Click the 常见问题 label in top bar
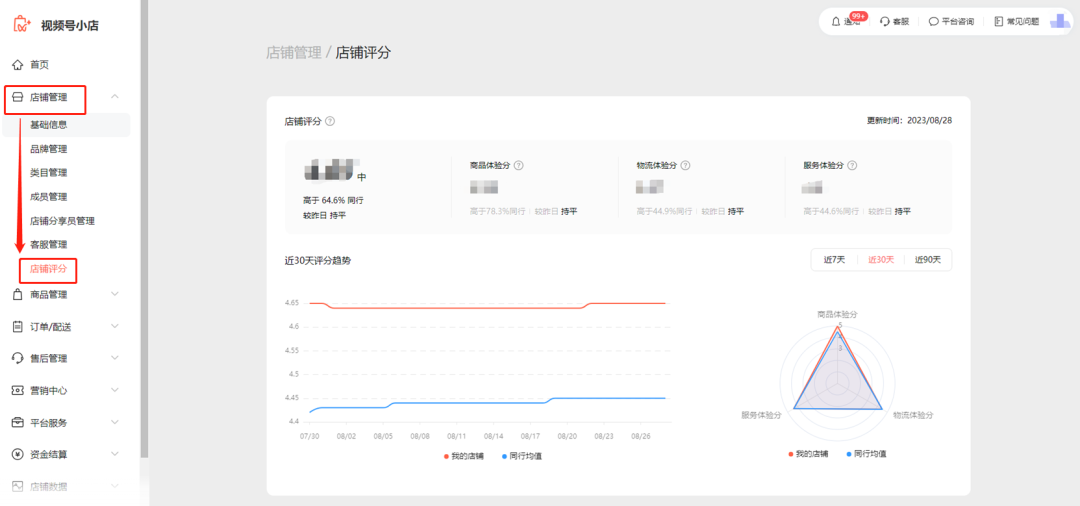1080x506 pixels. (1023, 21)
